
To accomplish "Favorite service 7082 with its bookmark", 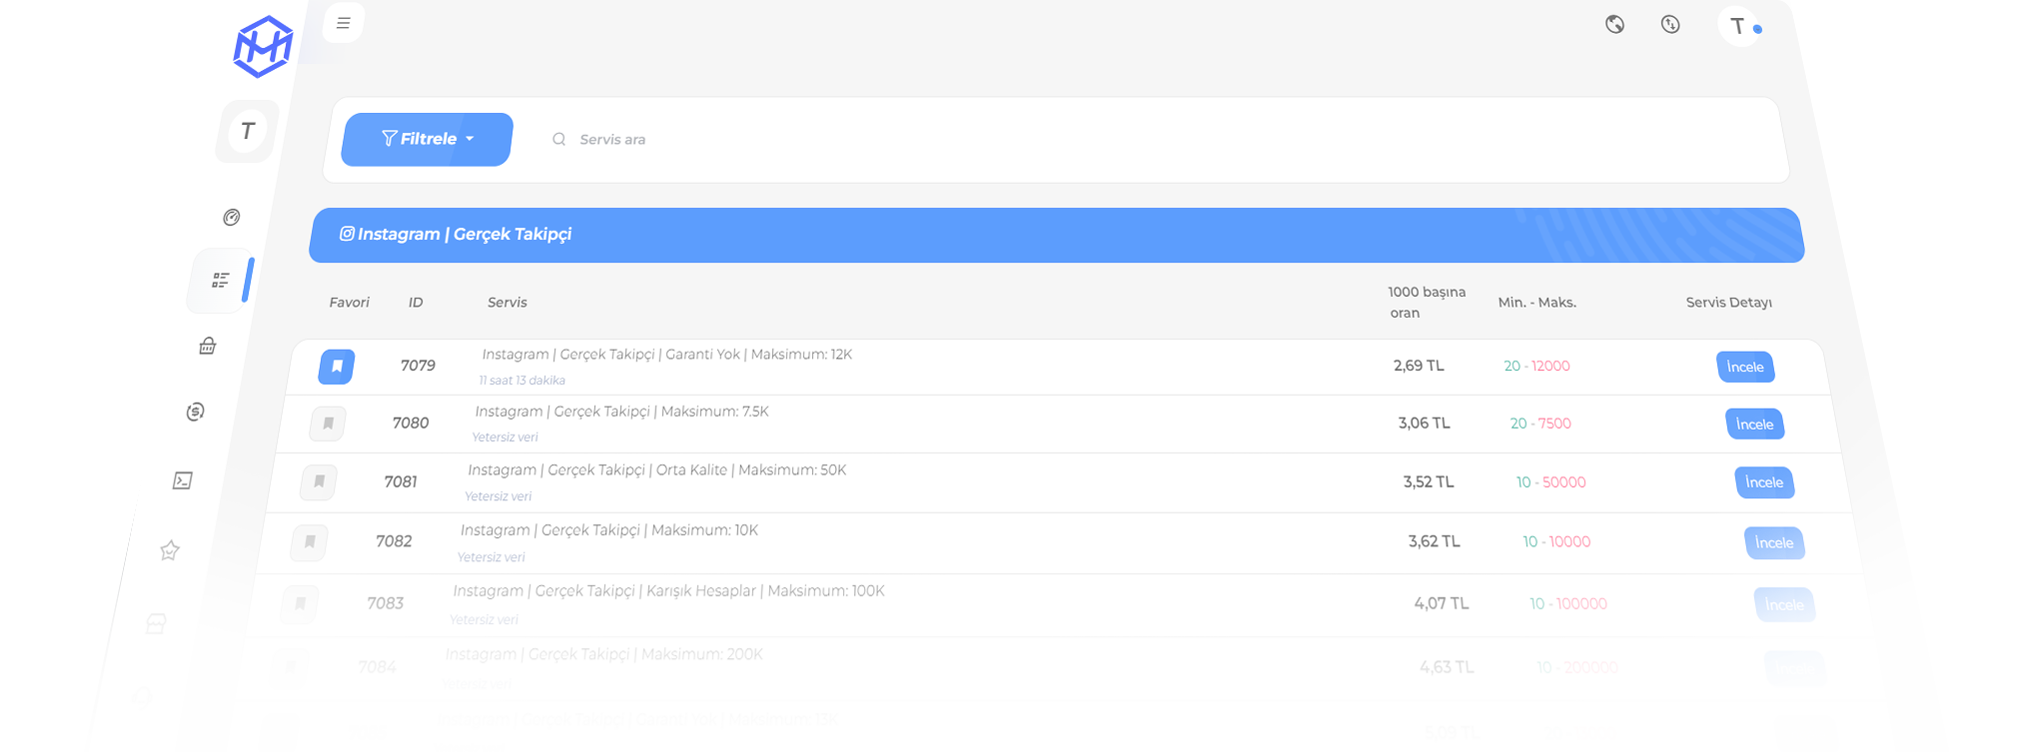I will (x=310, y=542).
